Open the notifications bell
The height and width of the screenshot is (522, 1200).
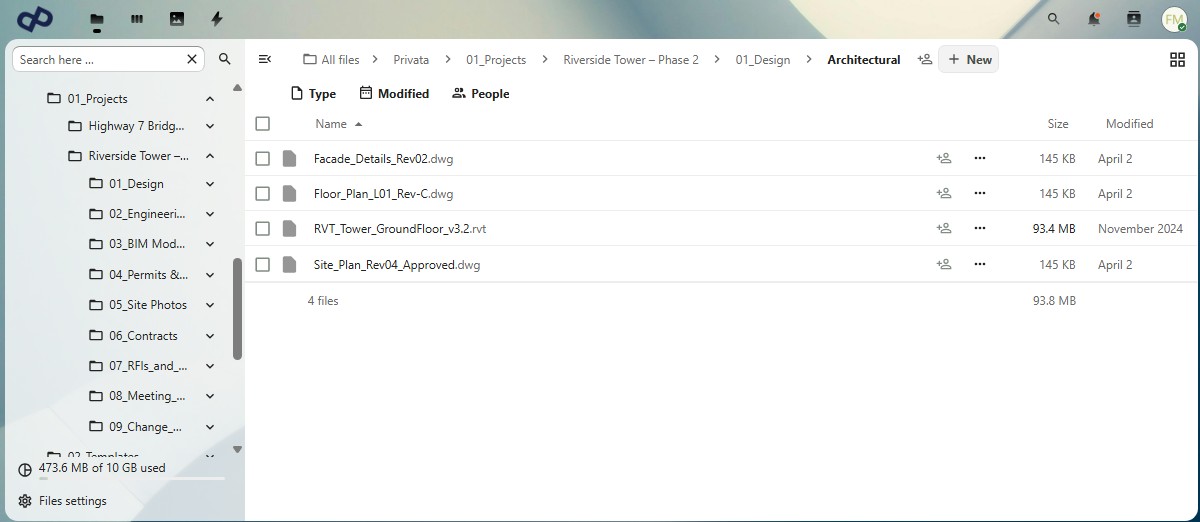[x=1094, y=19]
